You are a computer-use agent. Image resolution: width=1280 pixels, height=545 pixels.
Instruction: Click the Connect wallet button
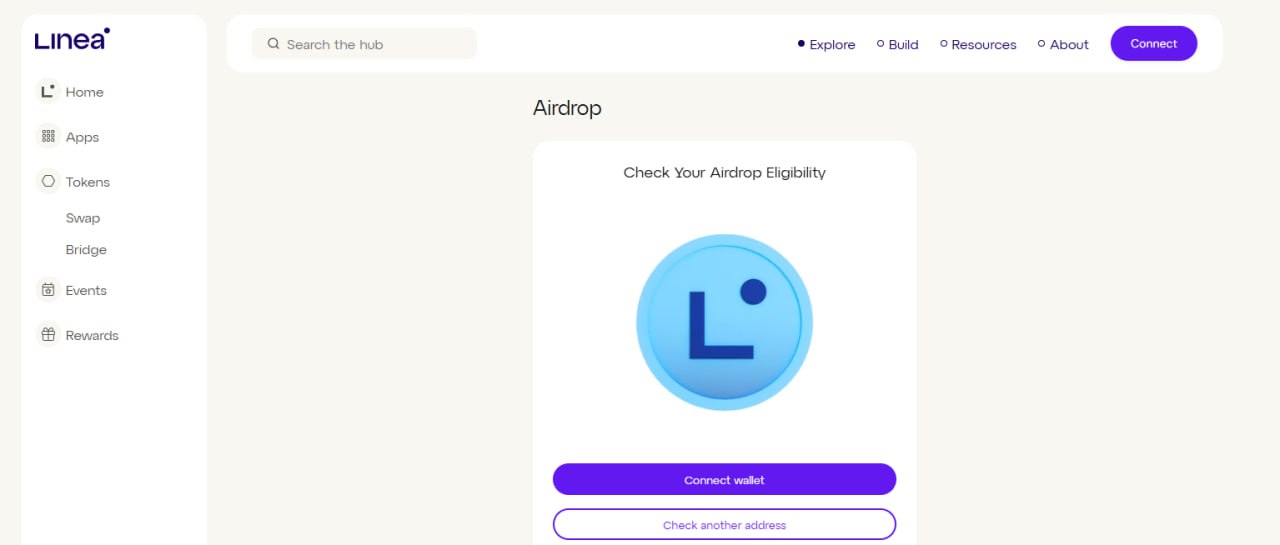pos(724,479)
